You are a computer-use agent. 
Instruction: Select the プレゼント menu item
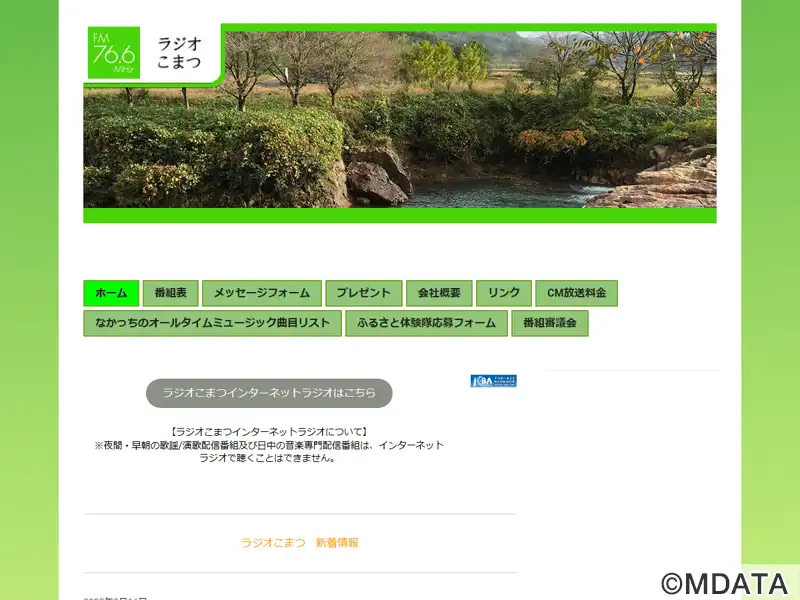tap(363, 293)
